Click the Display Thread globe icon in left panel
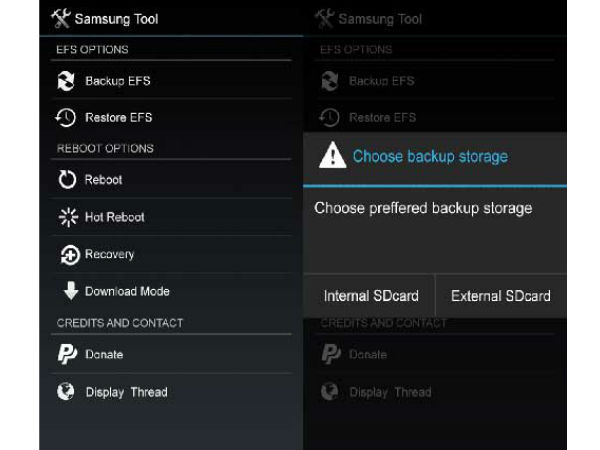 [67, 392]
